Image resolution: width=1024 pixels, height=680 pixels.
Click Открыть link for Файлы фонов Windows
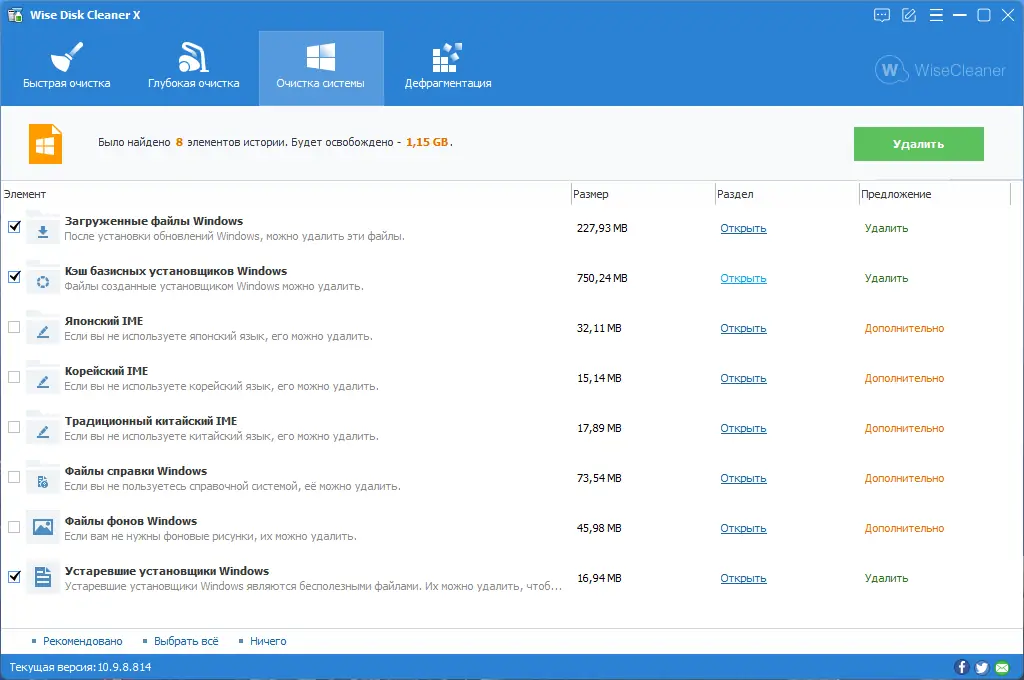tap(743, 528)
